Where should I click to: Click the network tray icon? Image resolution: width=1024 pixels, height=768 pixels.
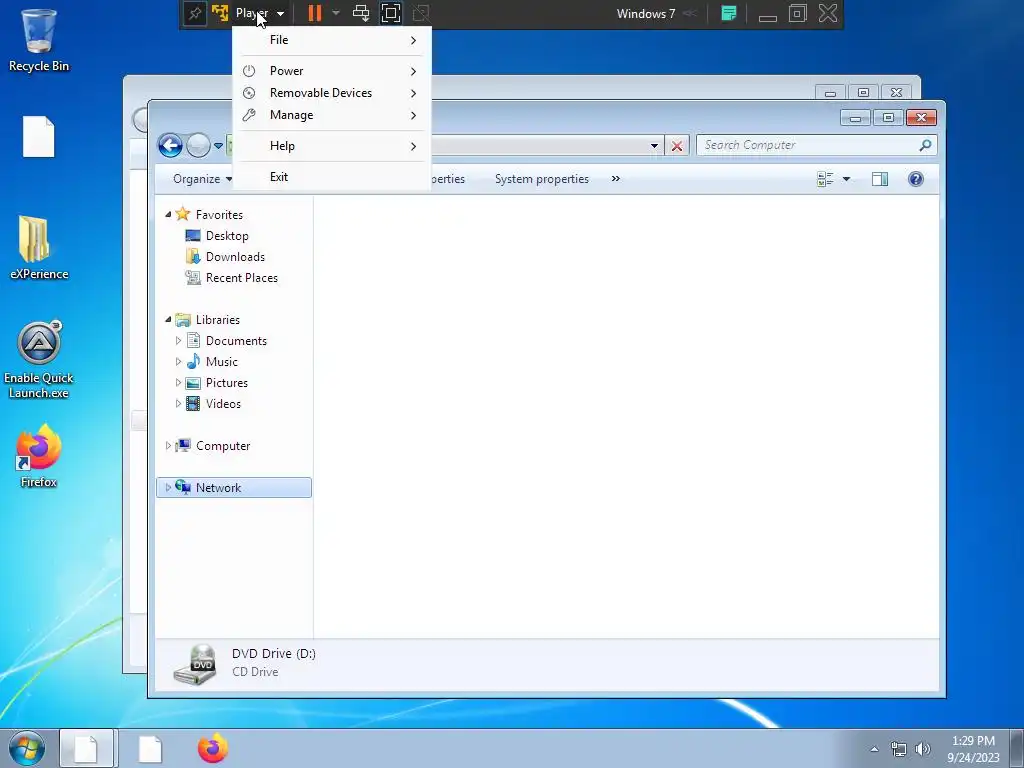click(x=899, y=749)
